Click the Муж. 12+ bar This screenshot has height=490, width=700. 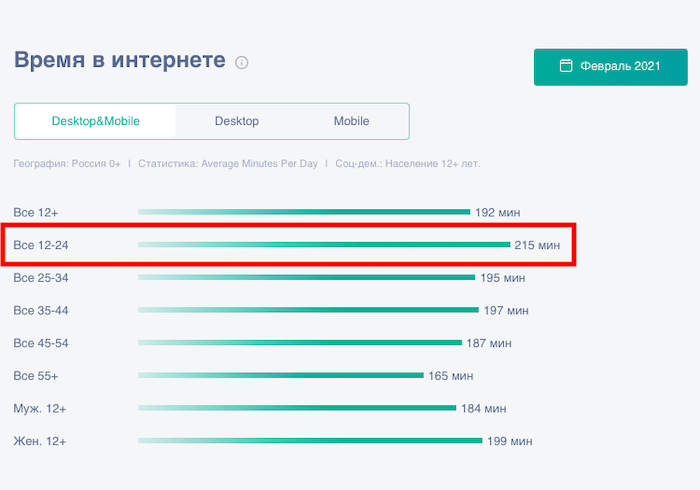(x=297, y=408)
